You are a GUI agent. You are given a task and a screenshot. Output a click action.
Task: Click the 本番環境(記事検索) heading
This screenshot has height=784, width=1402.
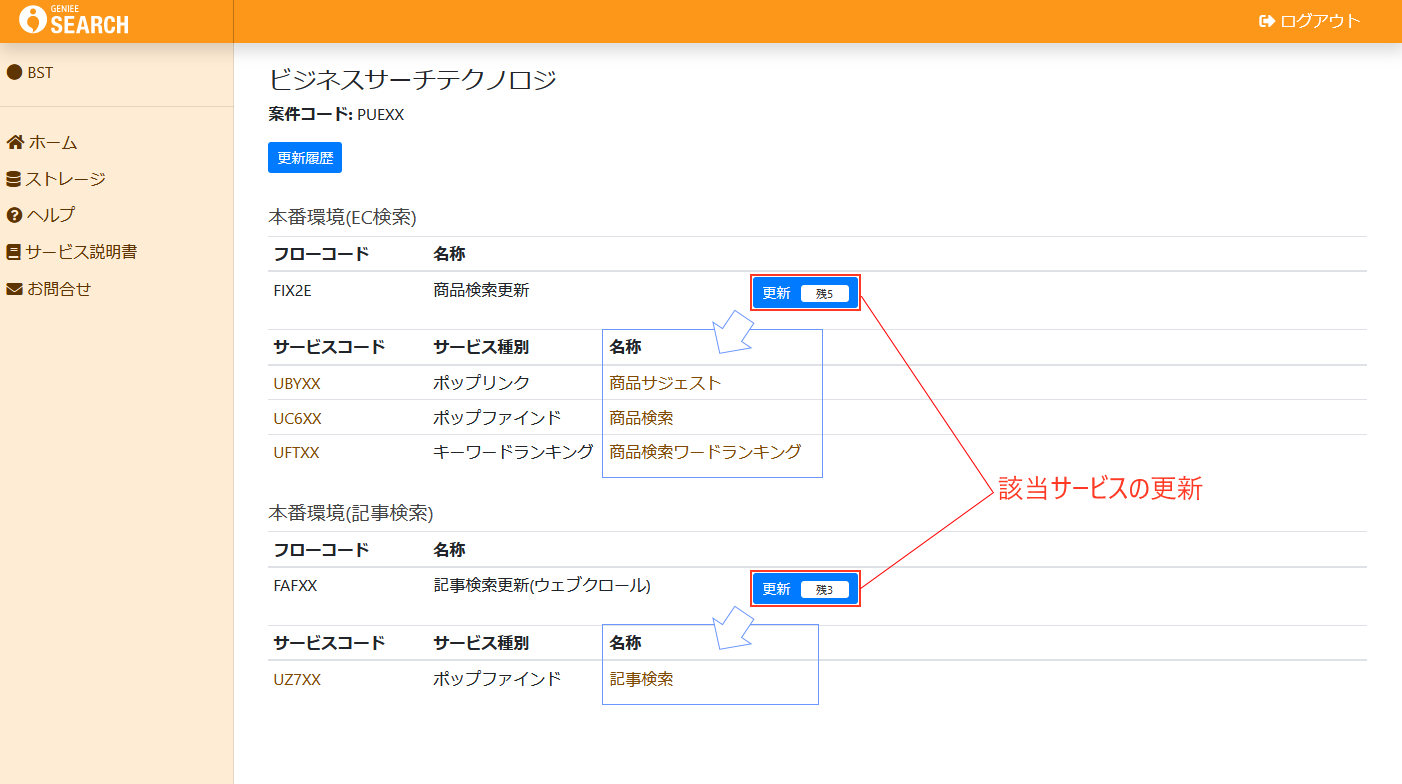click(x=350, y=513)
